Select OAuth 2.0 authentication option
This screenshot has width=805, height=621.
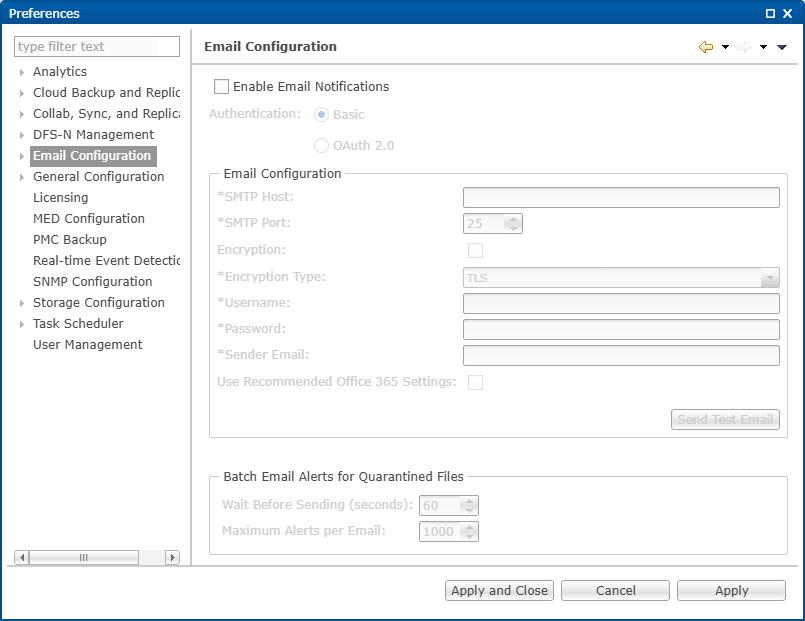[321, 146]
